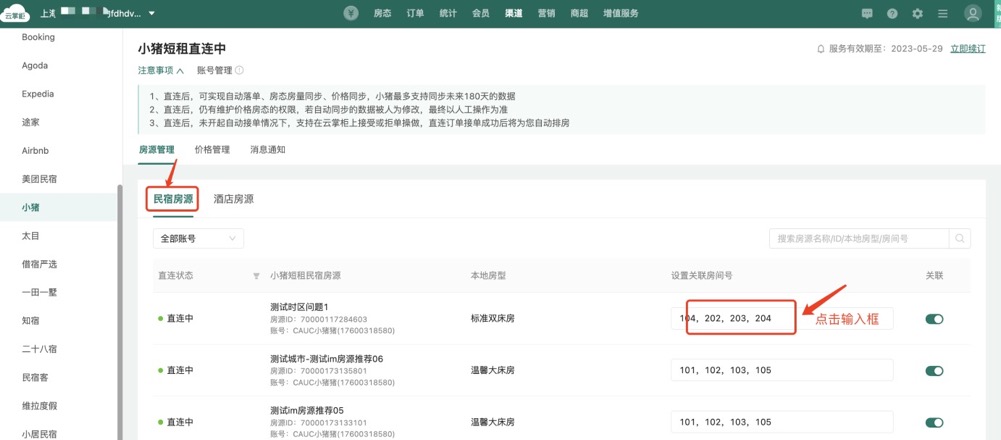Click the filter icon beside 直连状态
Image resolution: width=1001 pixels, height=440 pixels.
256,276
